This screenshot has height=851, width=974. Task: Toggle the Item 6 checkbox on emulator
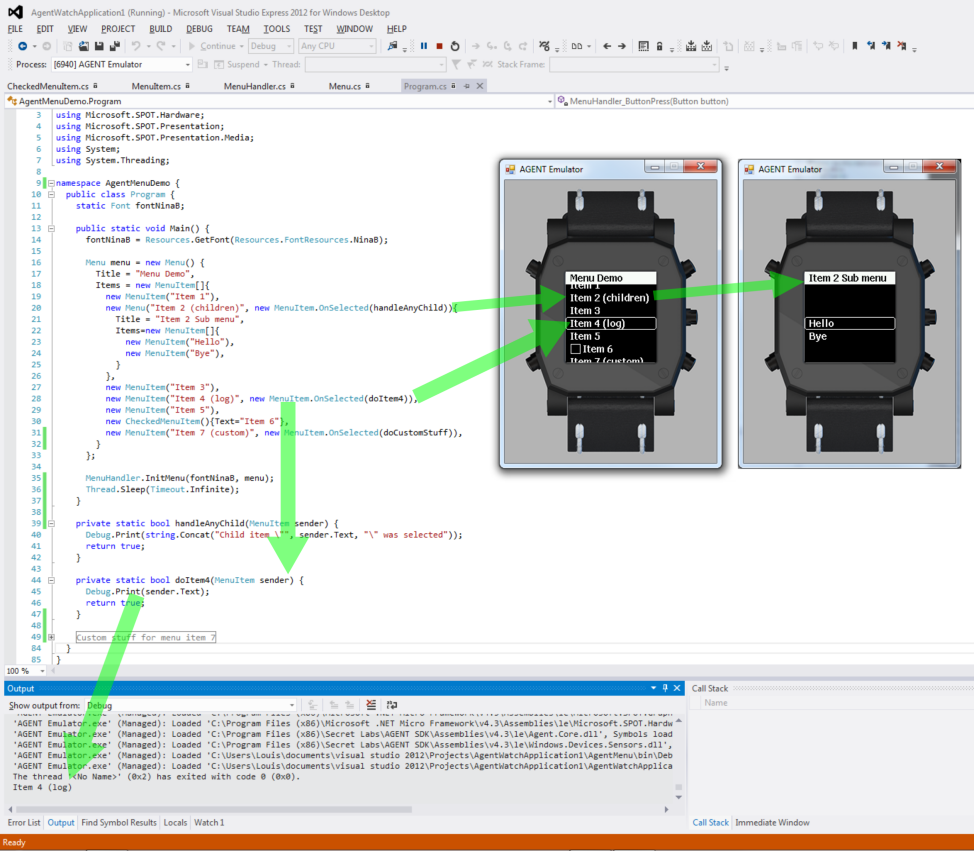(575, 349)
